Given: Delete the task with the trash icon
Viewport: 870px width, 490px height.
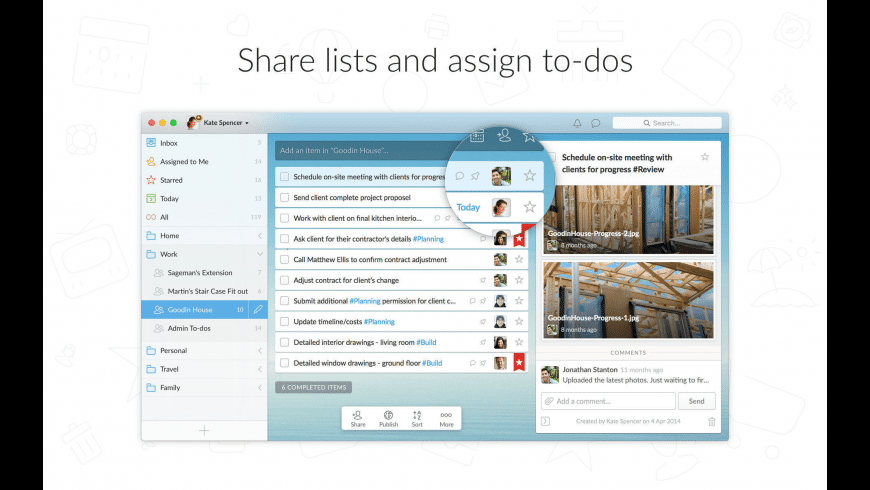Looking at the screenshot, I should (711, 422).
